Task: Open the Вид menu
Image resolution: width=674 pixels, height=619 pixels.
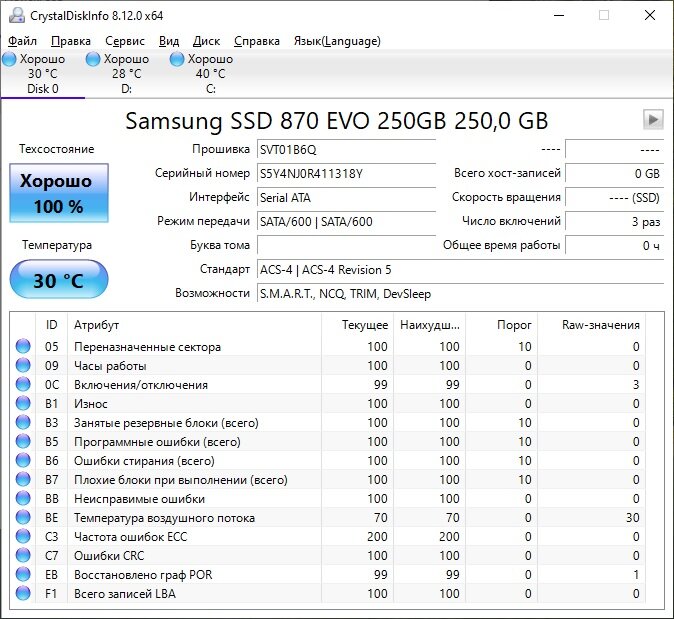Action: (x=169, y=41)
